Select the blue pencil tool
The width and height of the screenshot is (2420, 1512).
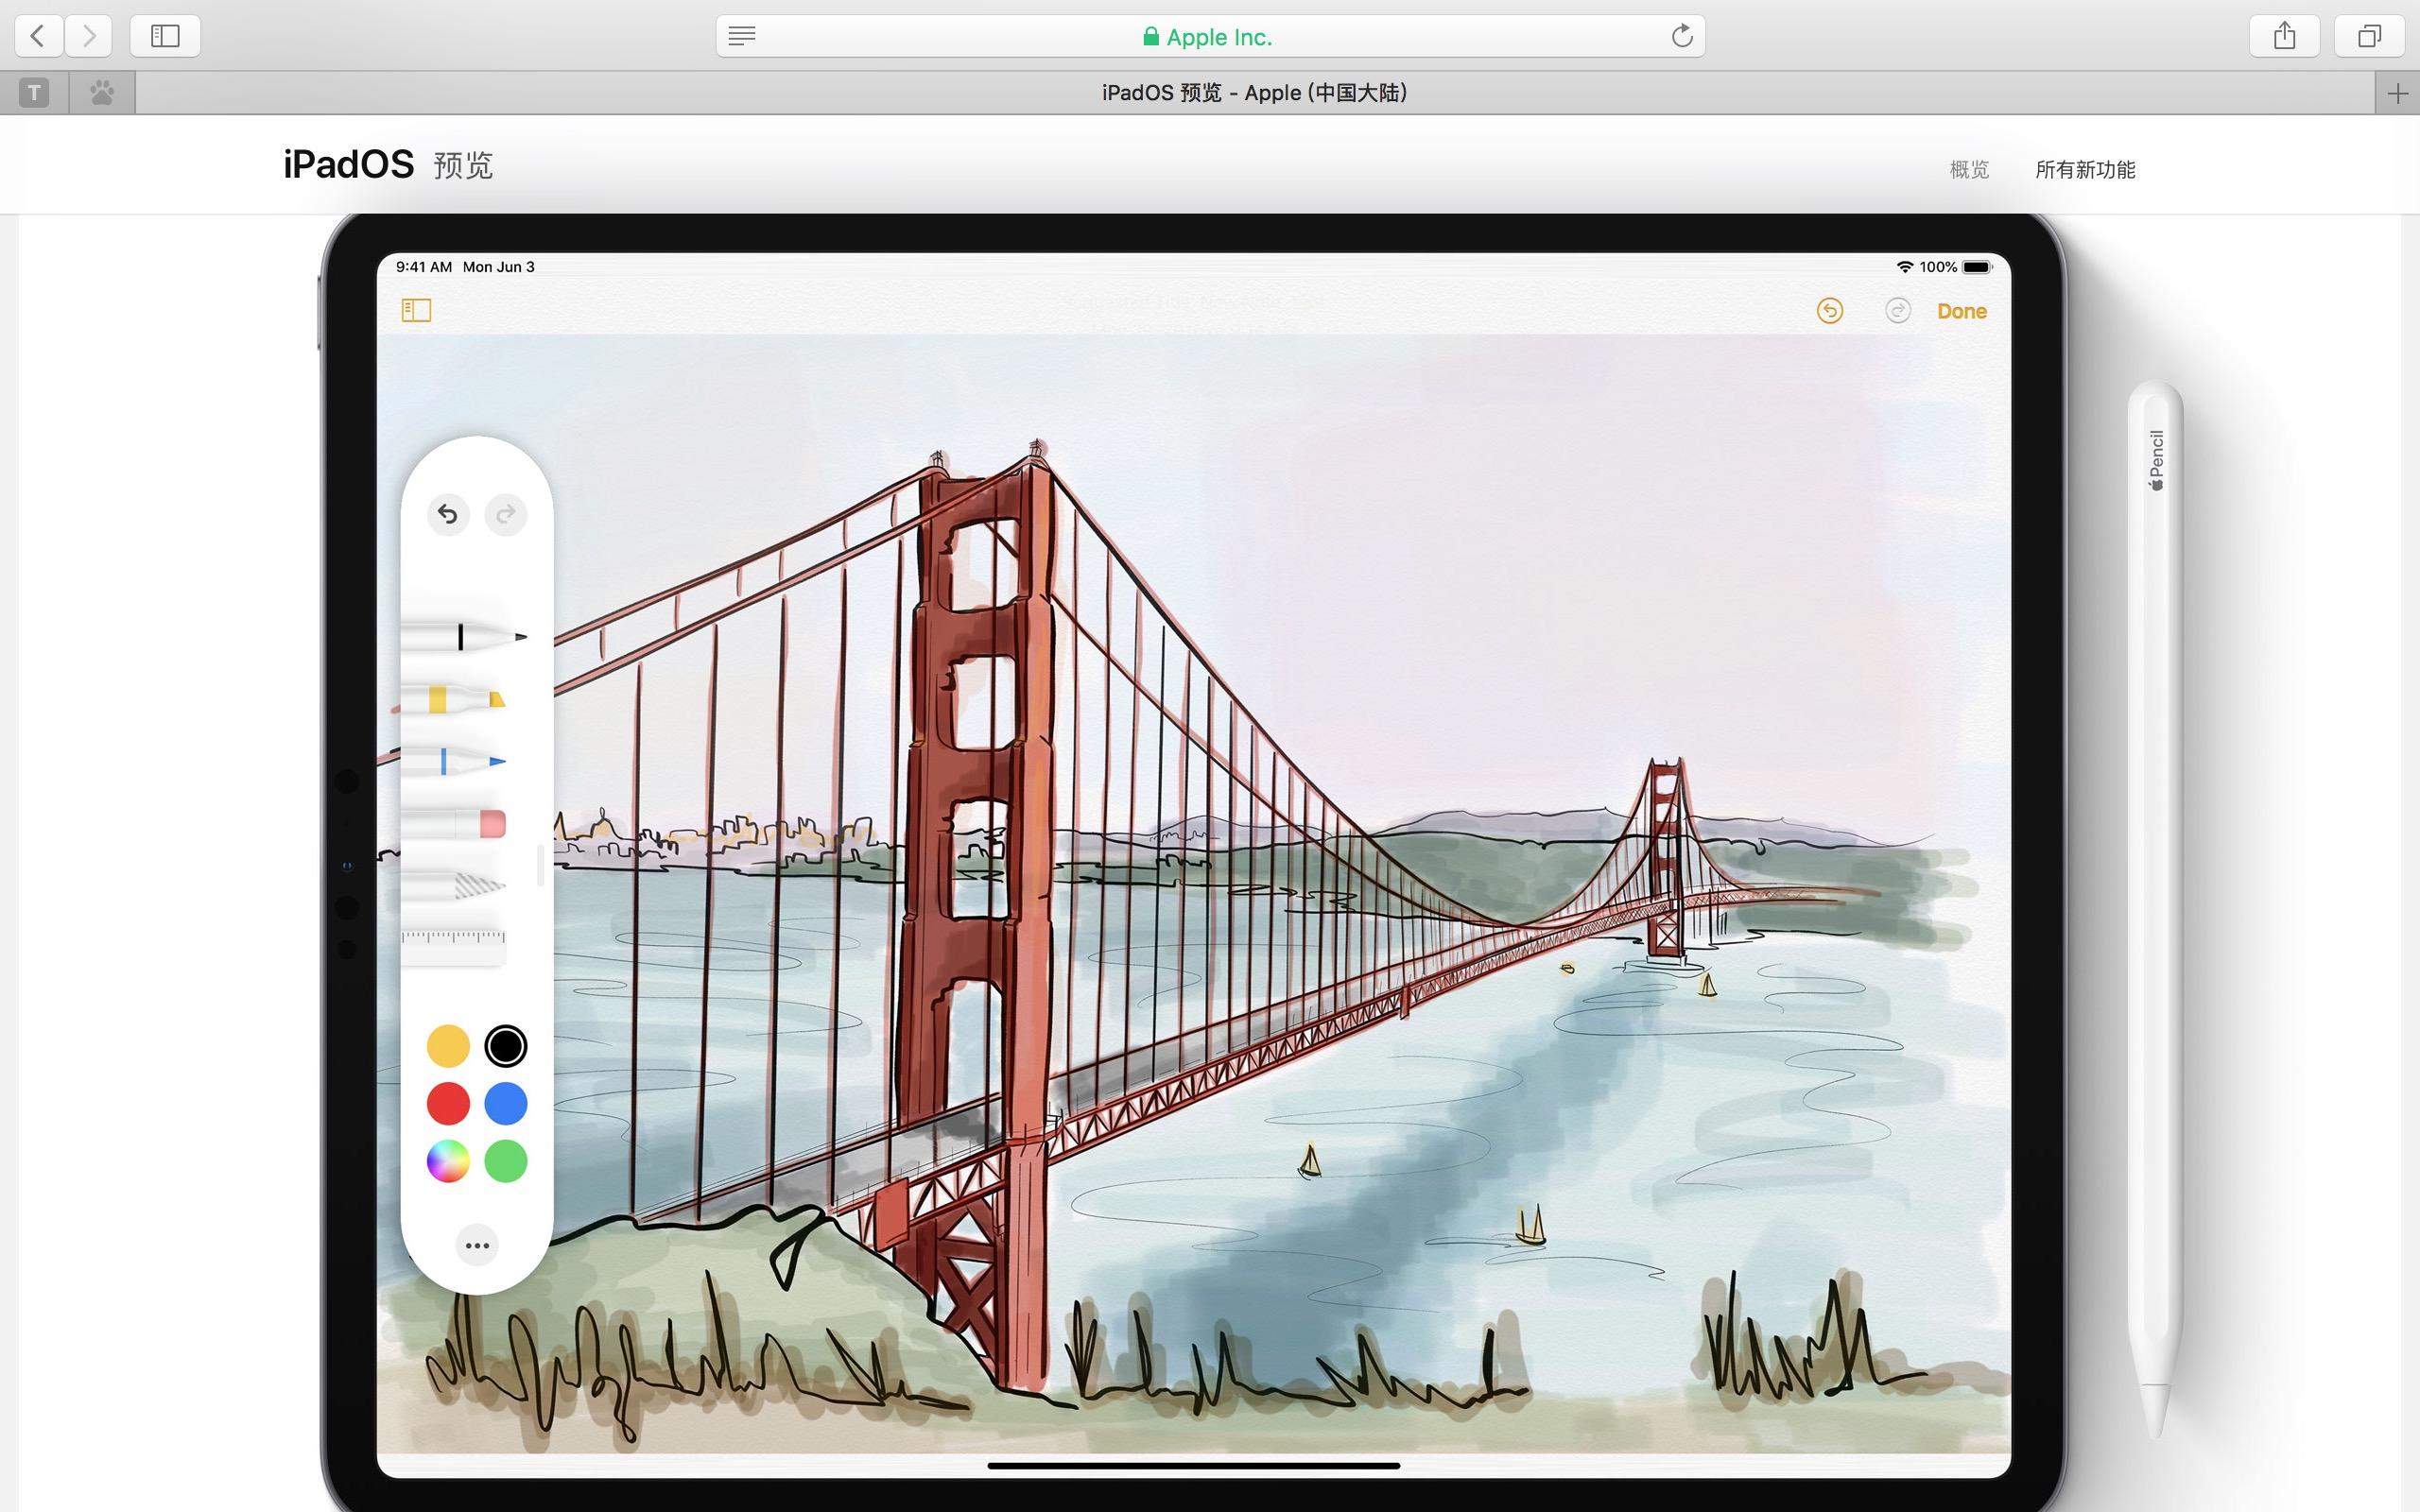click(454, 761)
